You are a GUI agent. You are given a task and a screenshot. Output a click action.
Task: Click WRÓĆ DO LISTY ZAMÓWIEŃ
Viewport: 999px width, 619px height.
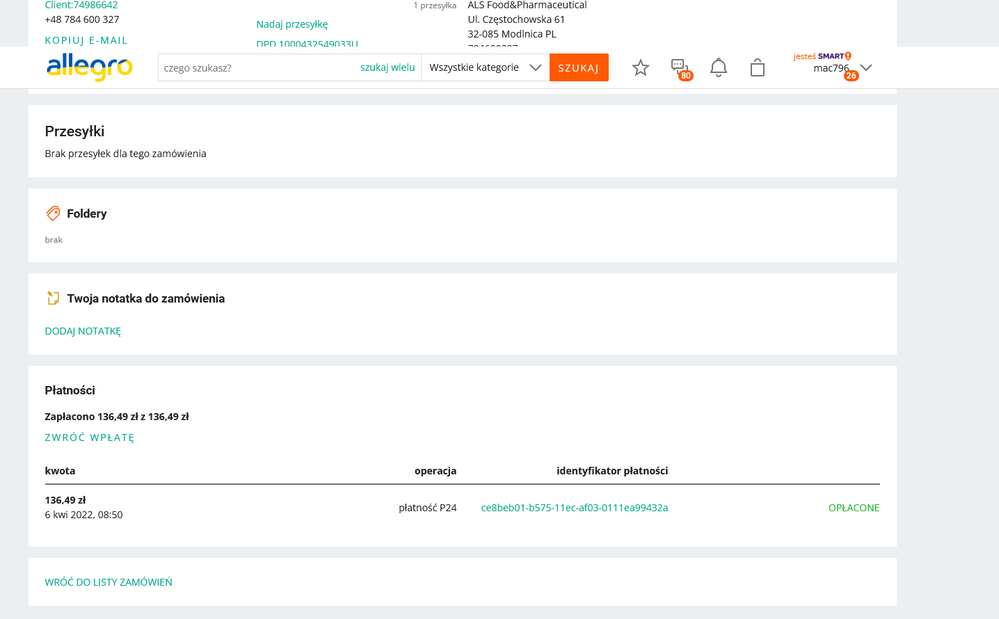[x=108, y=582]
